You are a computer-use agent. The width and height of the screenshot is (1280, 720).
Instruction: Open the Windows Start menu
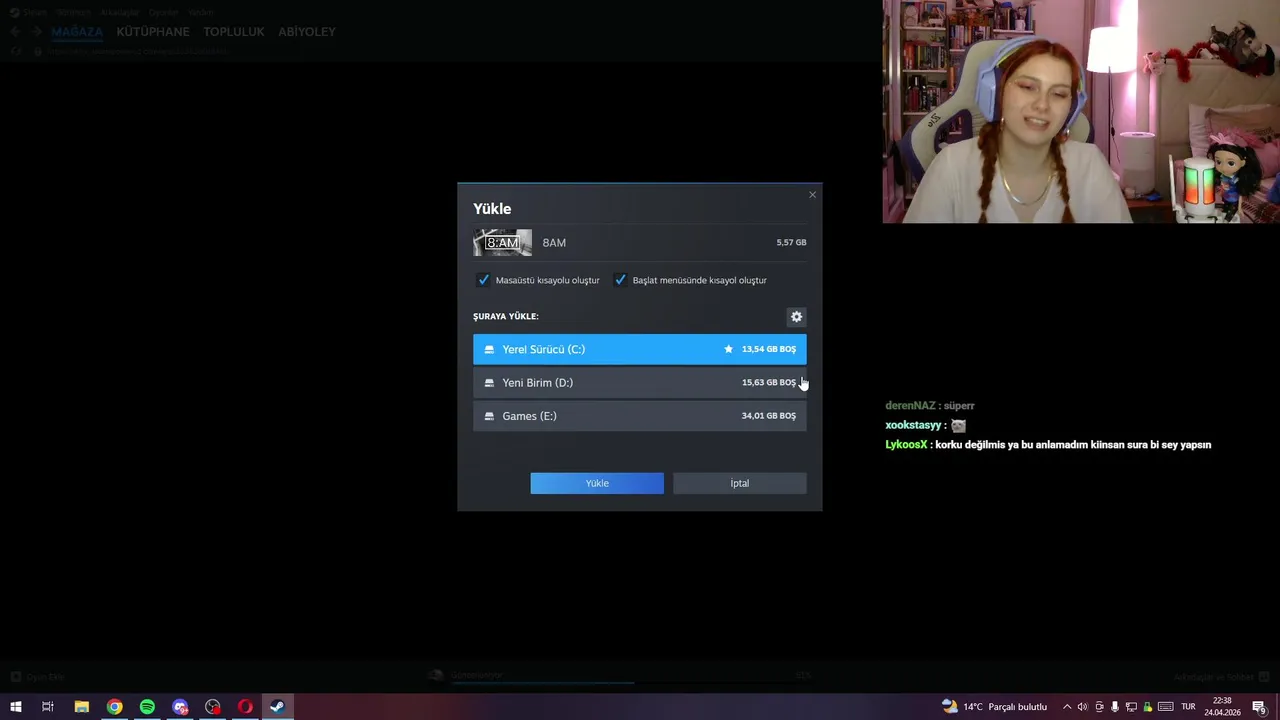pos(16,707)
